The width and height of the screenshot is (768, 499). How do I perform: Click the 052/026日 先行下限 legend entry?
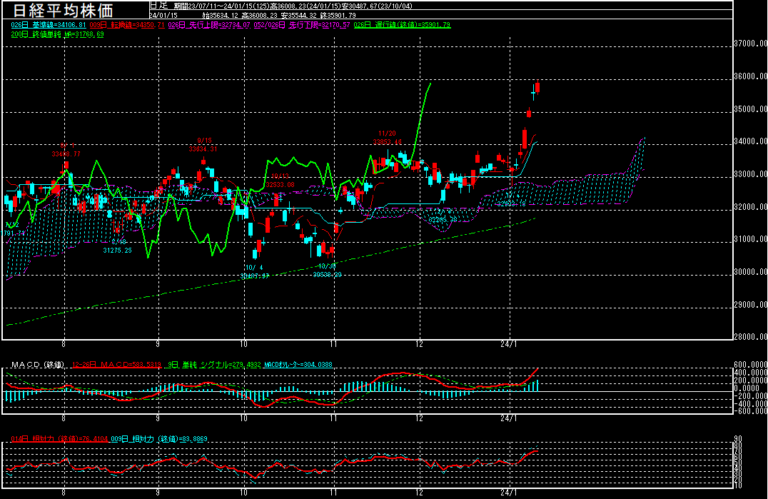coord(302,25)
